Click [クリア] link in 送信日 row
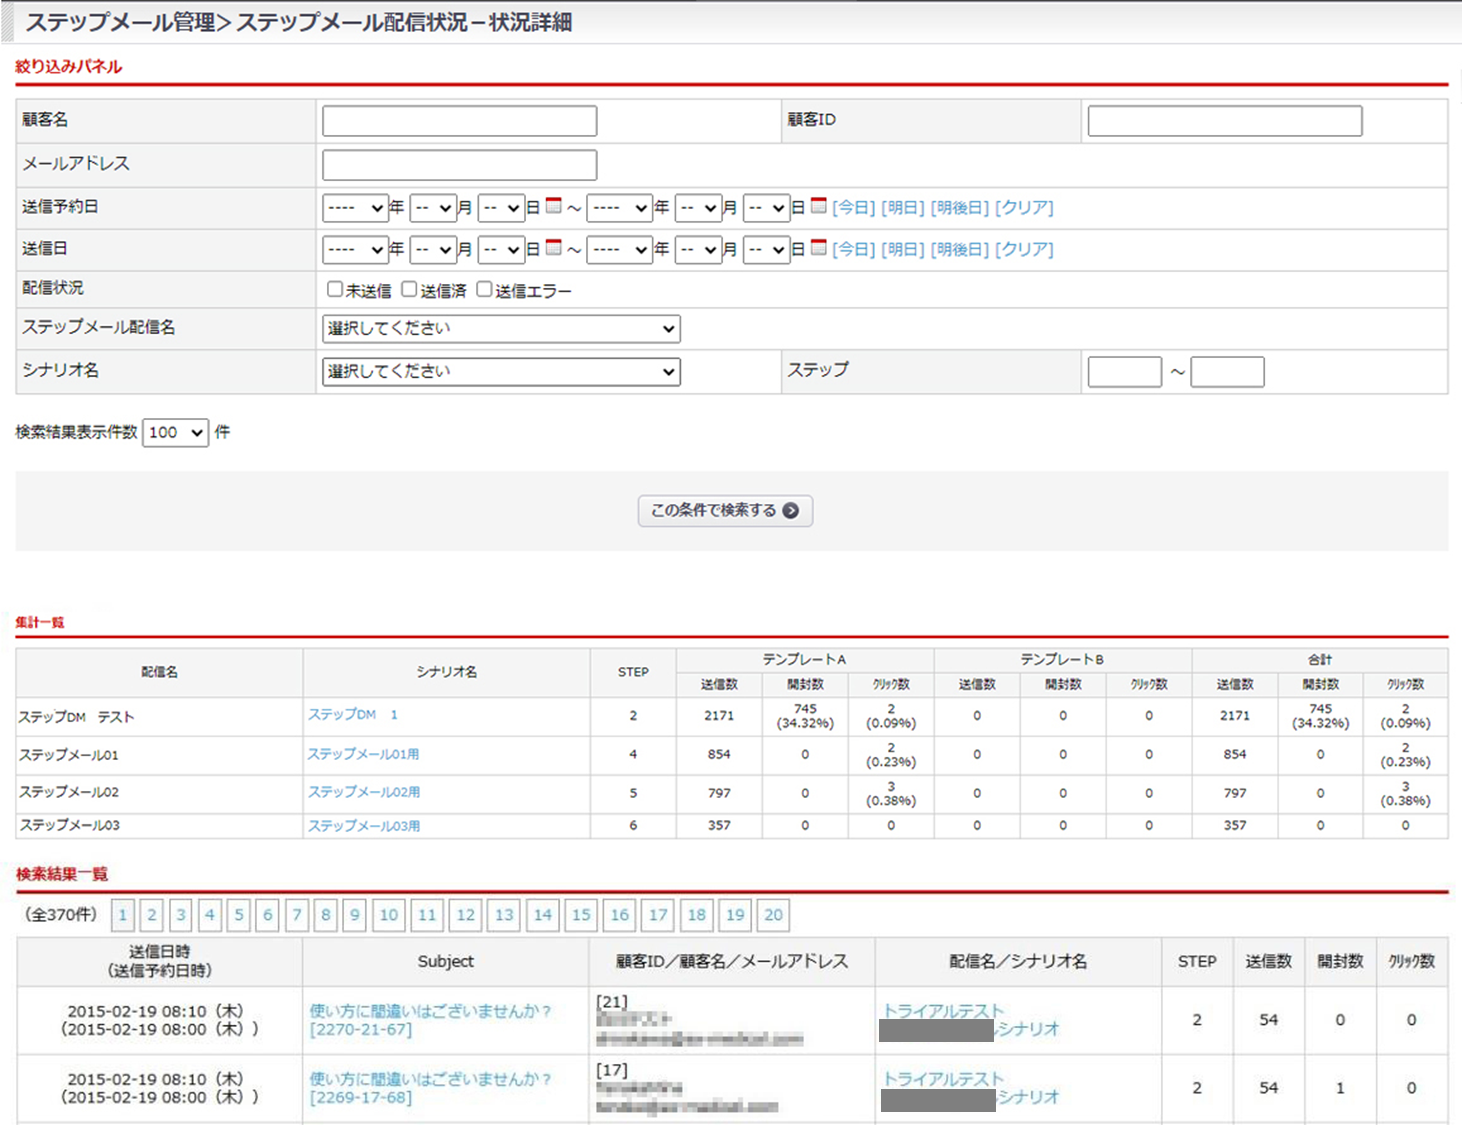 tap(1024, 250)
